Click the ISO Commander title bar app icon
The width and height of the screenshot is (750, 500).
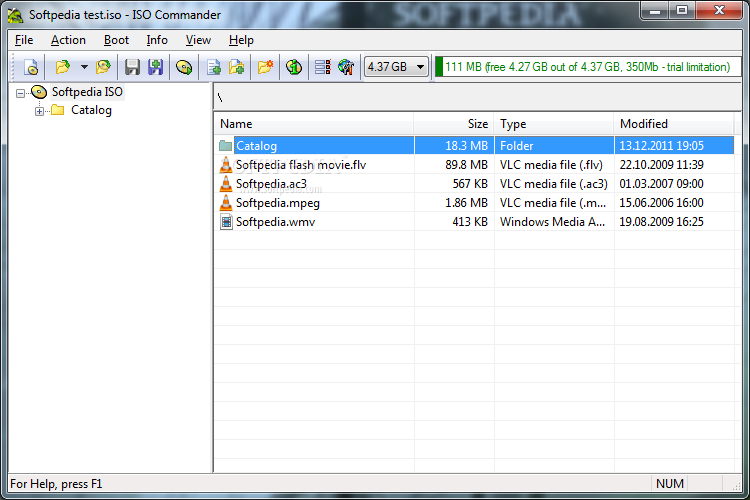(x=15, y=15)
